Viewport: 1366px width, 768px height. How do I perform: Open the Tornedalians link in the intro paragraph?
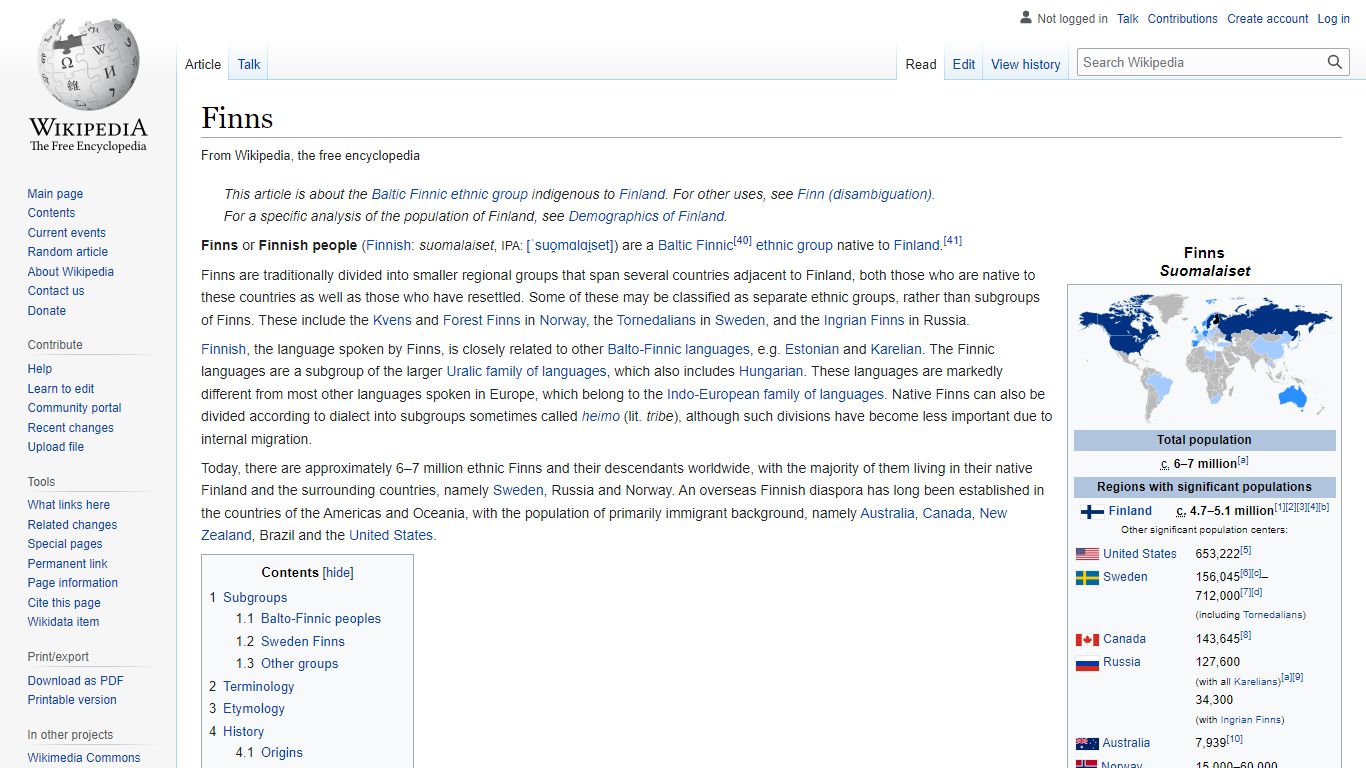(x=656, y=320)
